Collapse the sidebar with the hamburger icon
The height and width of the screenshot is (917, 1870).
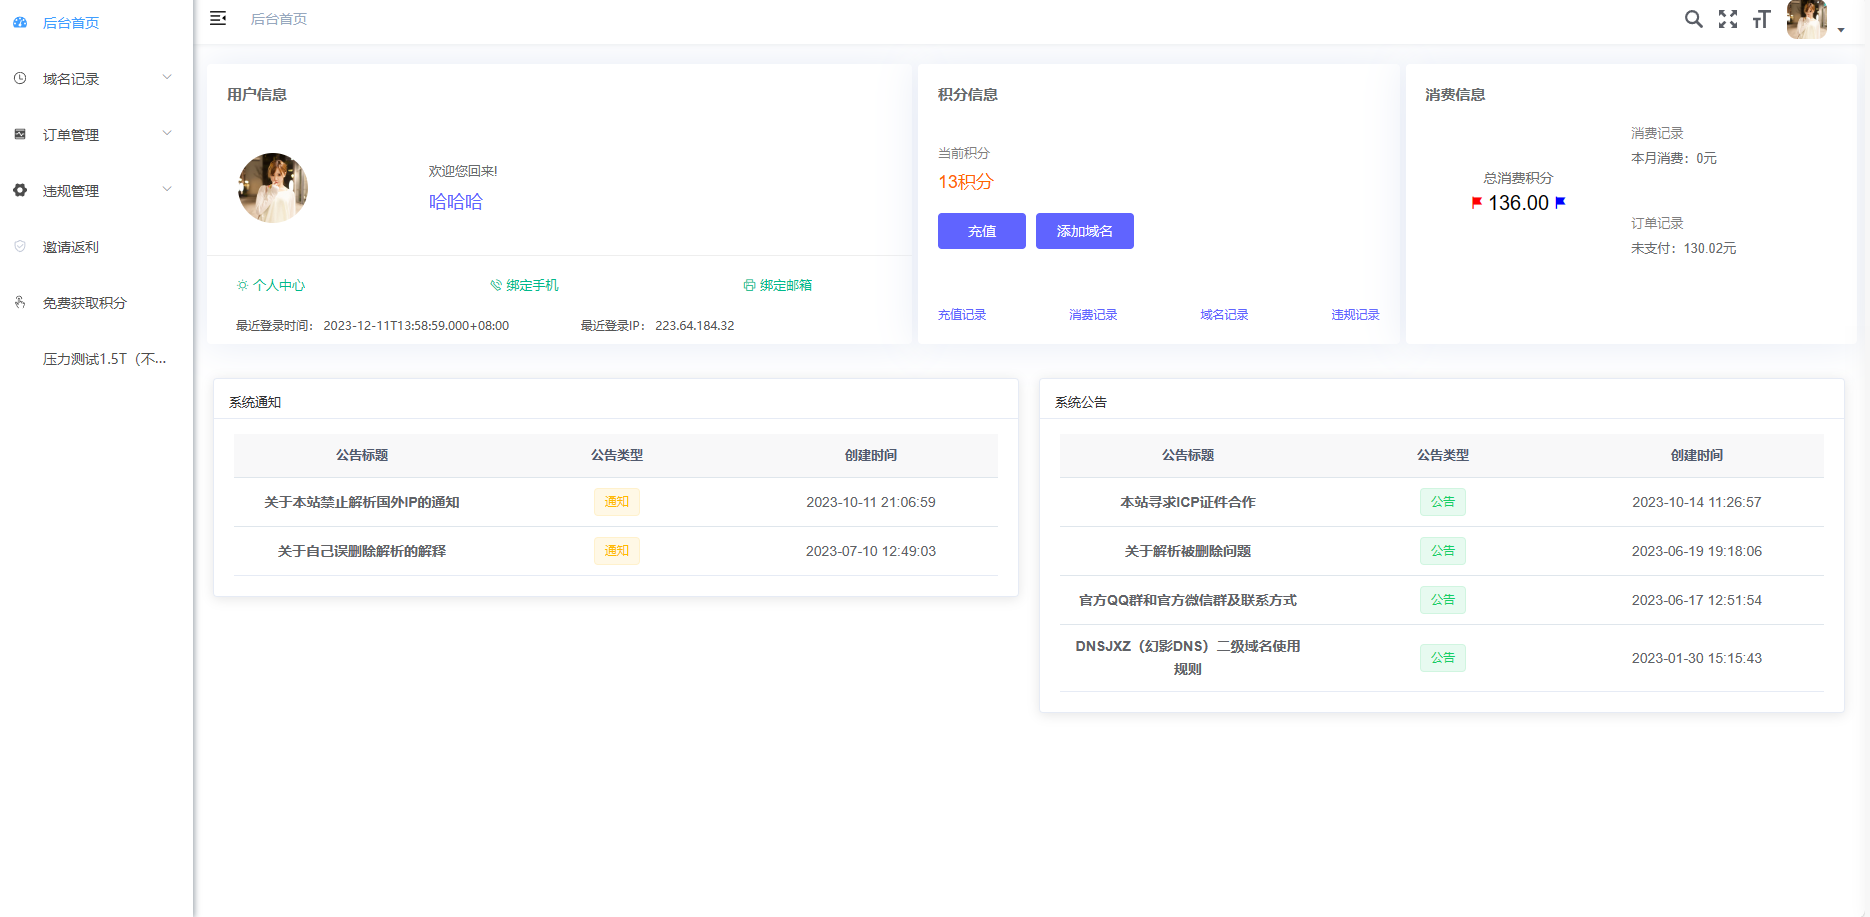218,18
